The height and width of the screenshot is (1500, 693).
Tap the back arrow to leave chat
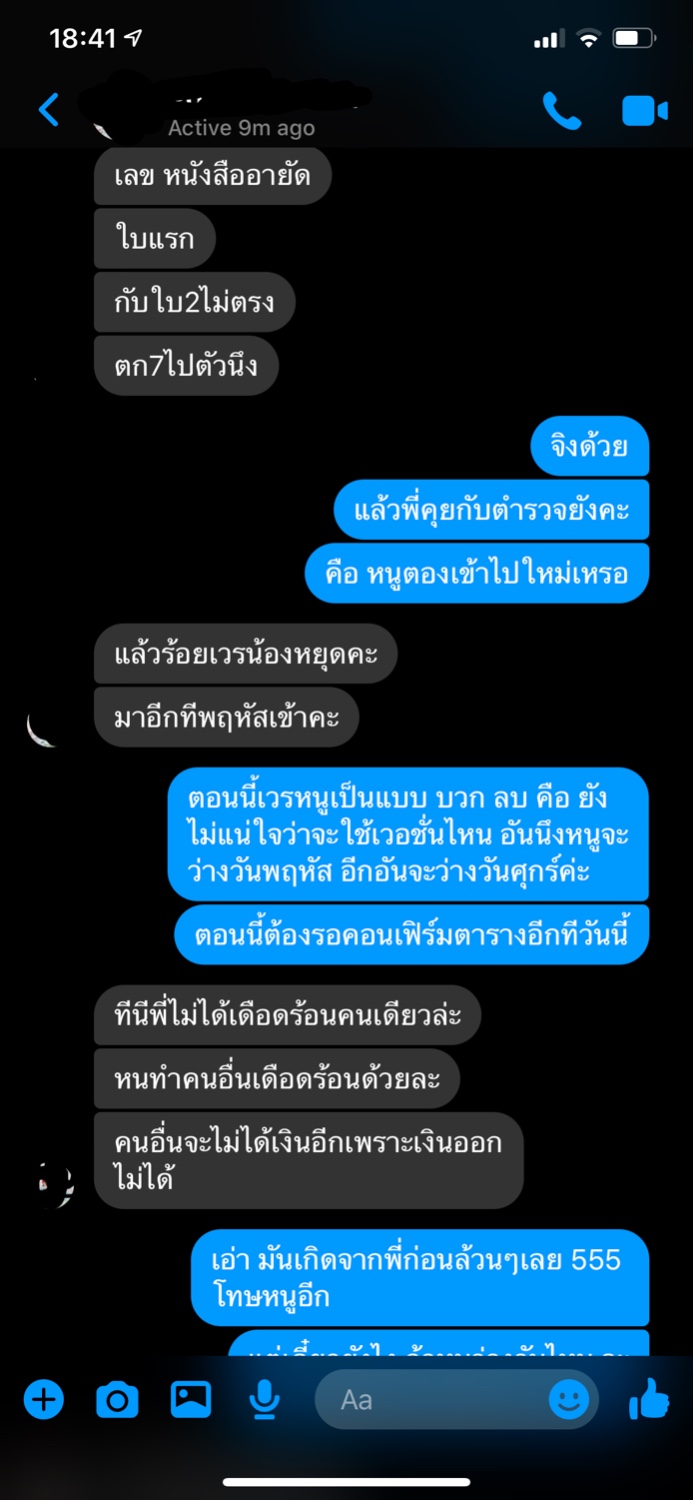(48, 109)
